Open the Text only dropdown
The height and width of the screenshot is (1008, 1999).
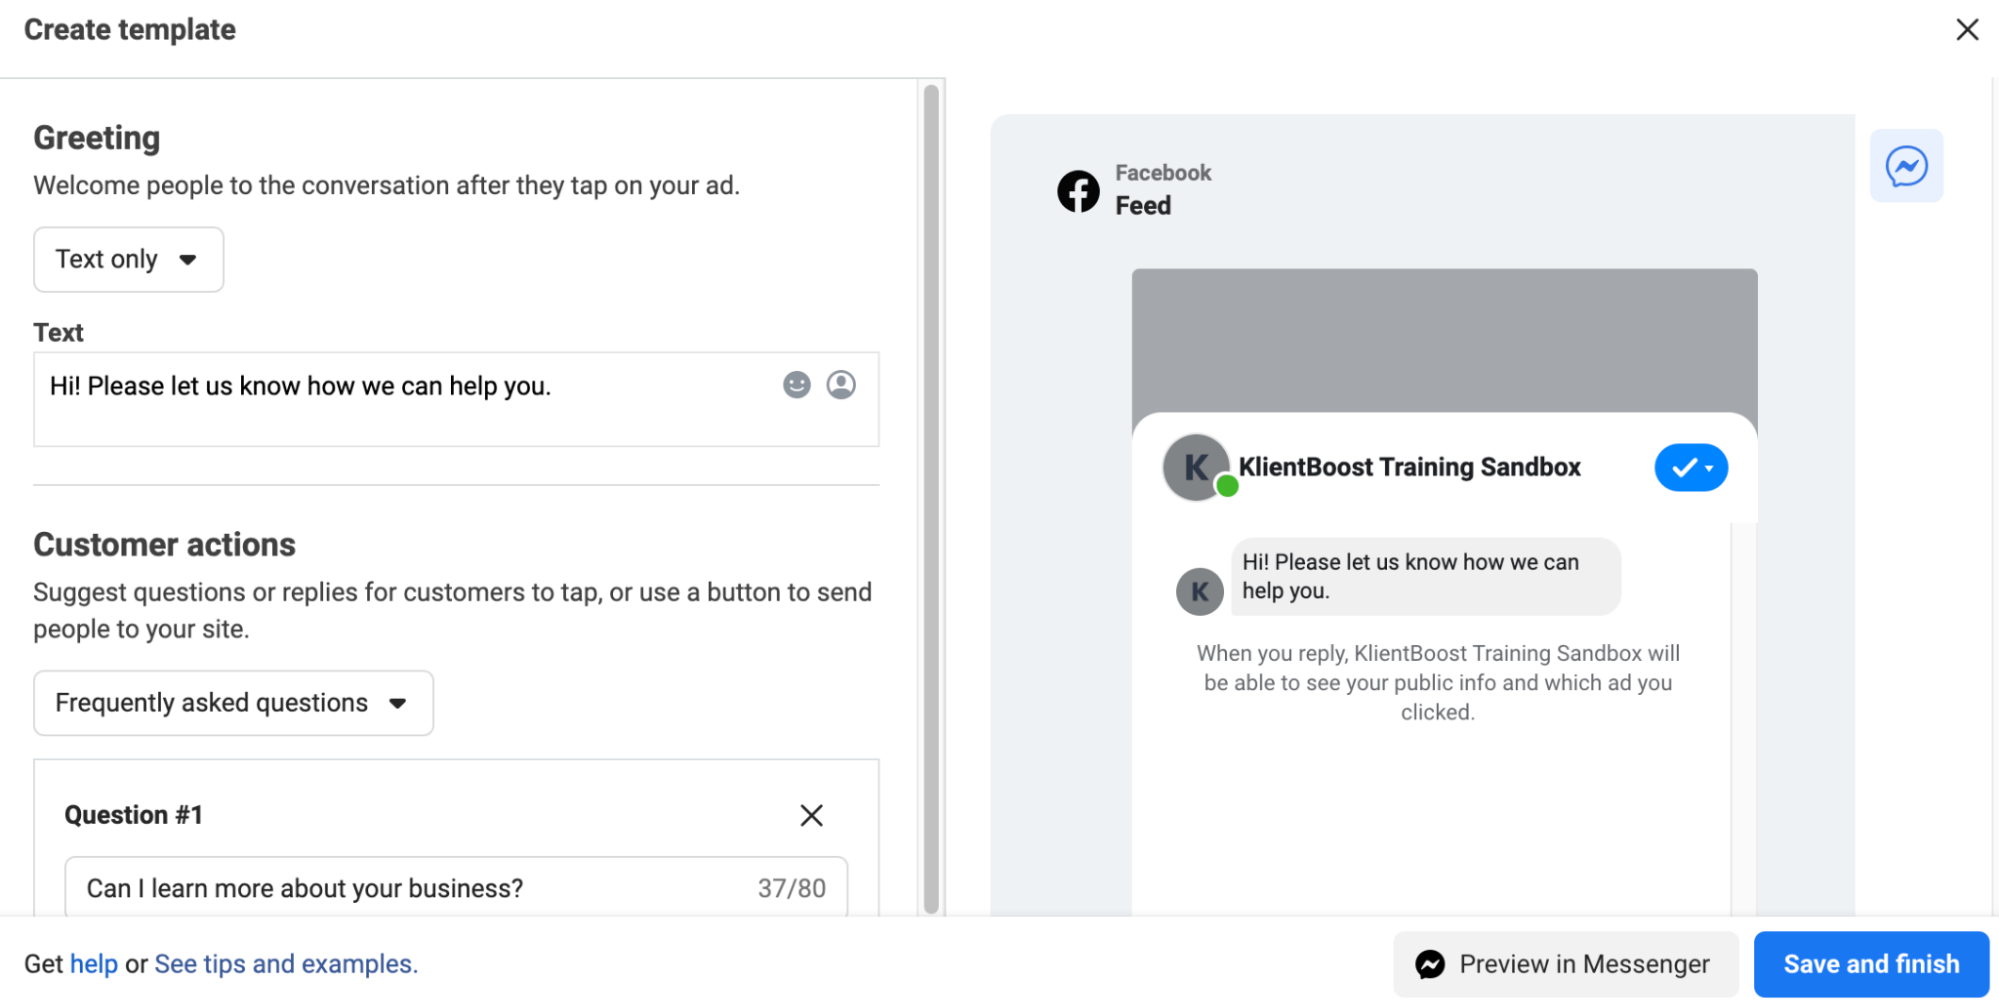(128, 260)
